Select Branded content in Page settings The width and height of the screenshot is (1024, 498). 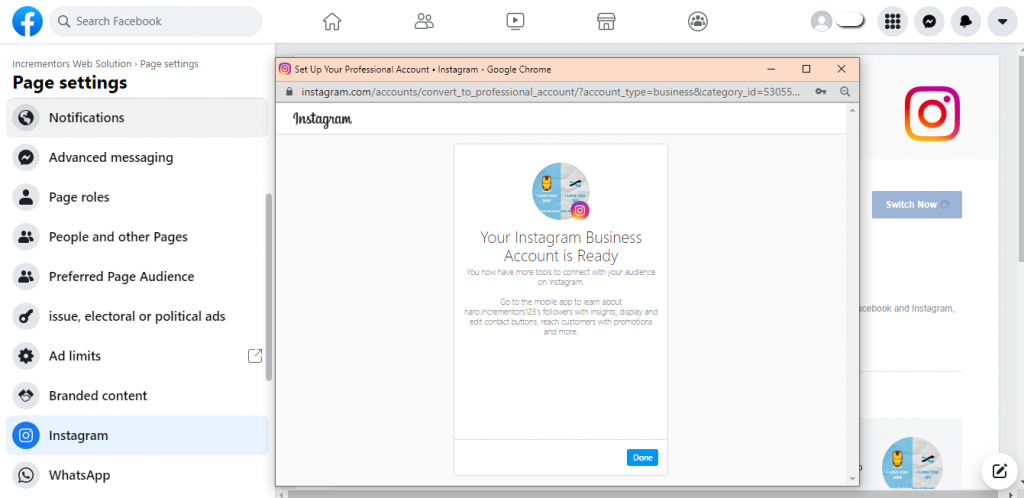tap(137, 396)
